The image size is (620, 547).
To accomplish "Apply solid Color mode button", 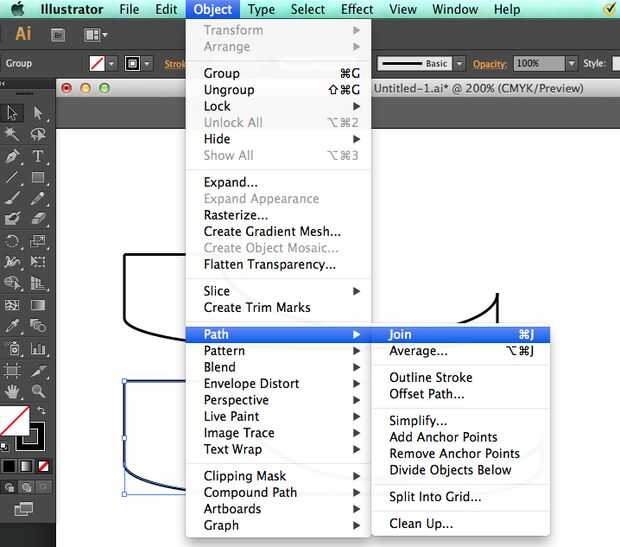I will coord(9,466).
